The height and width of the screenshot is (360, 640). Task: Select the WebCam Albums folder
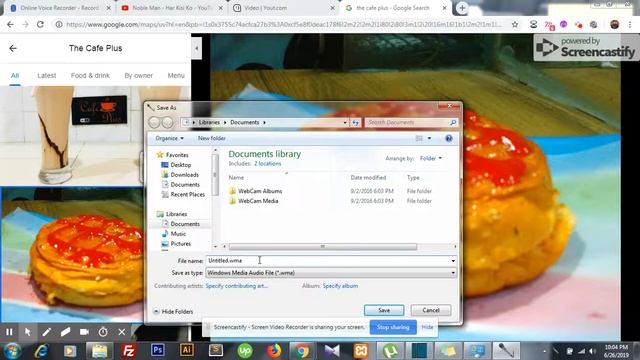tap(260, 191)
